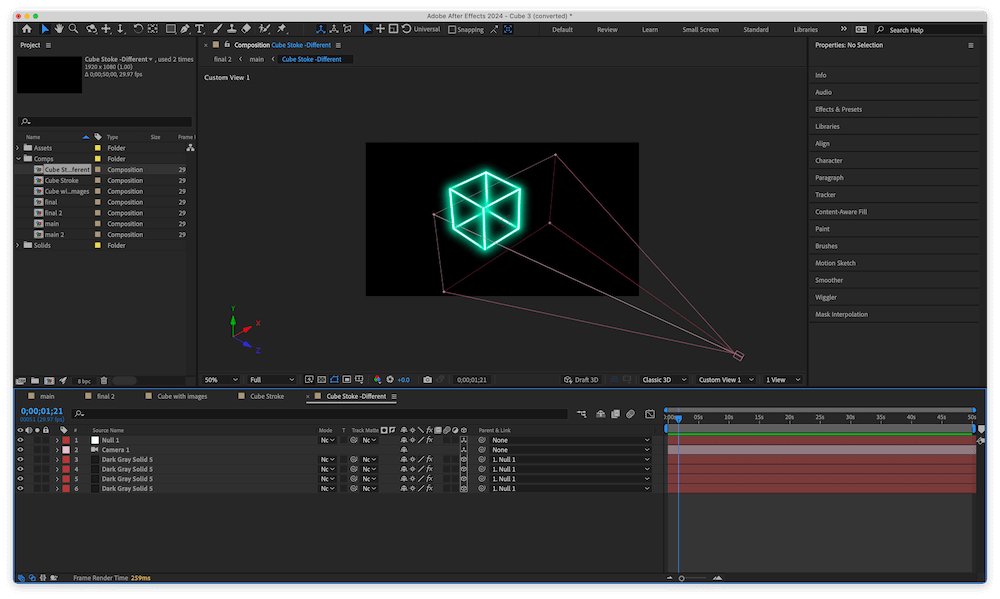Choose the Puppet Pin tool

[x=282, y=29]
